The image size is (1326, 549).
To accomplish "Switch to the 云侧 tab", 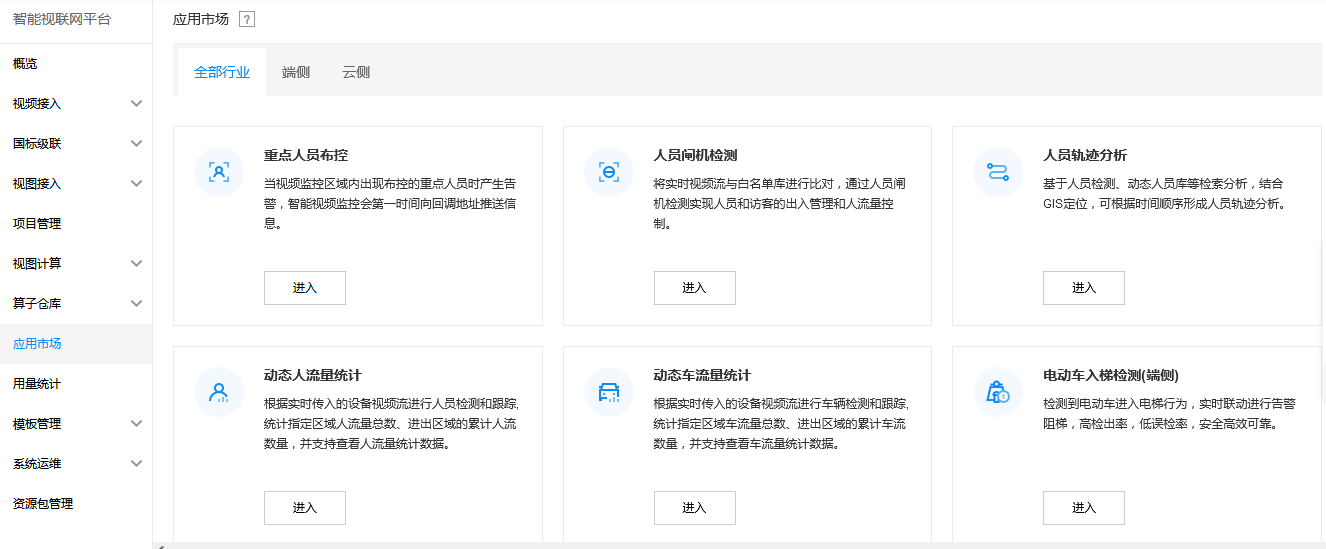I will (356, 72).
